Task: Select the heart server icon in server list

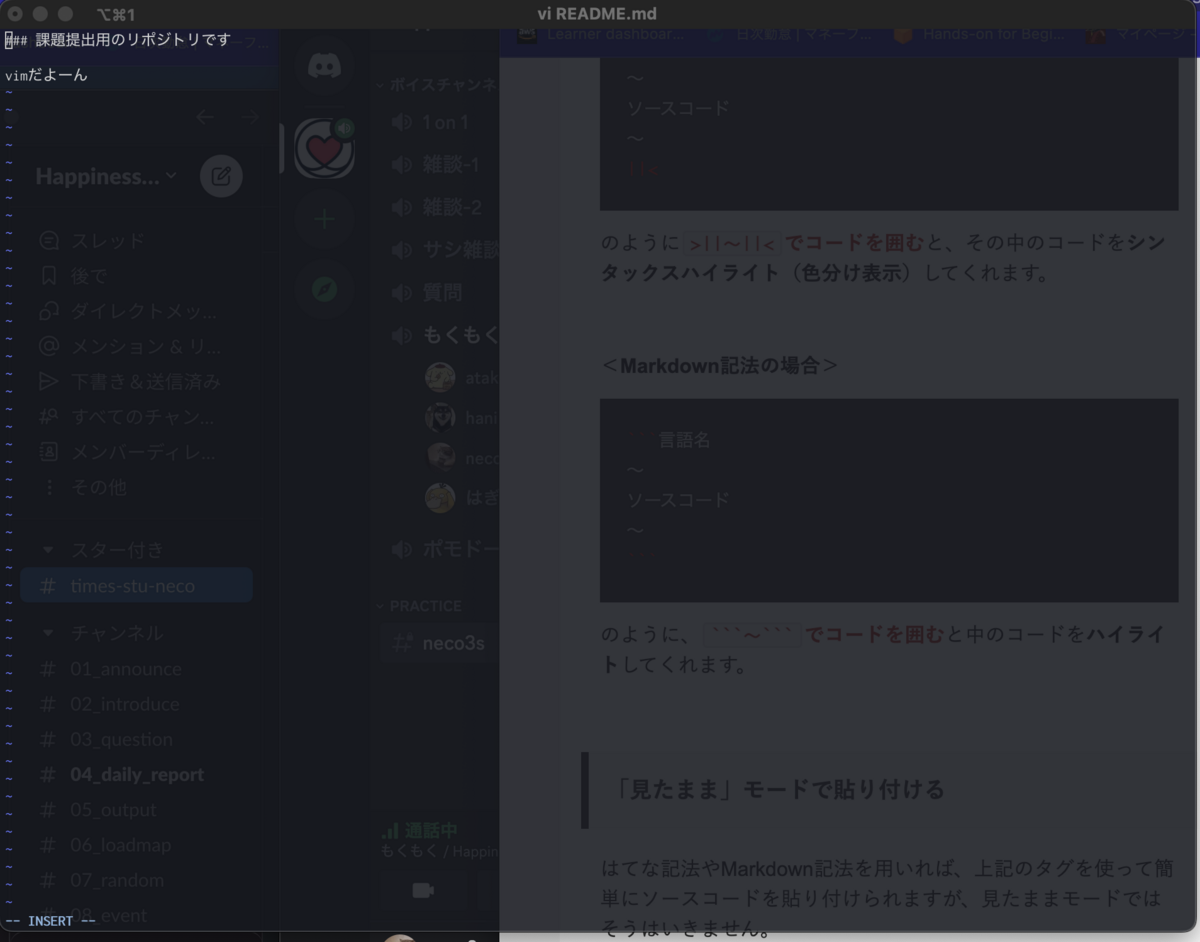Action: click(323, 148)
